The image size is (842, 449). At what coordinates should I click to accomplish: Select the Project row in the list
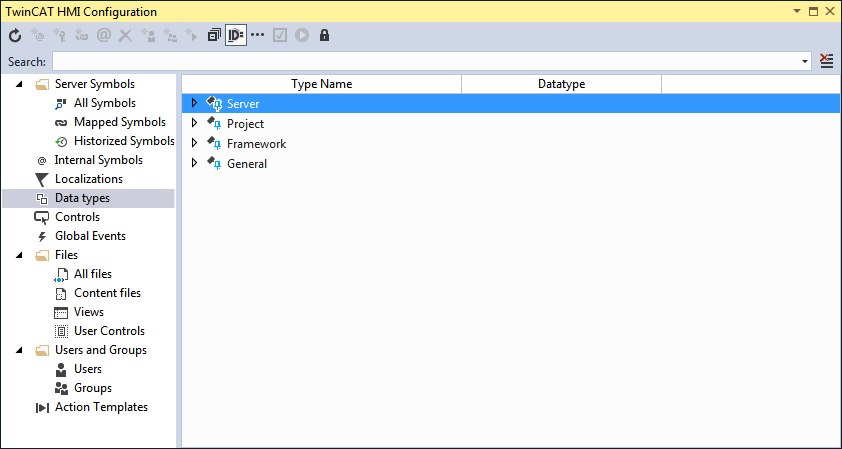coord(511,124)
